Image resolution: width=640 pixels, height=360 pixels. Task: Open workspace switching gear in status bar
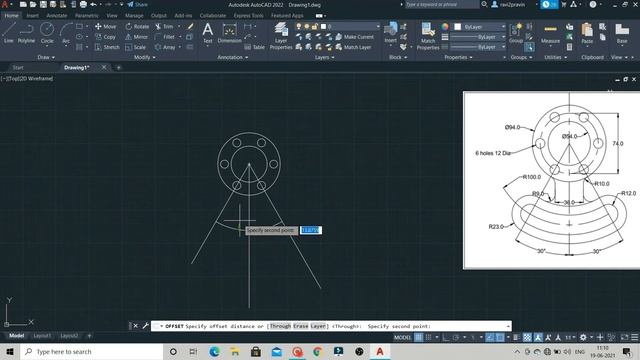583,337
